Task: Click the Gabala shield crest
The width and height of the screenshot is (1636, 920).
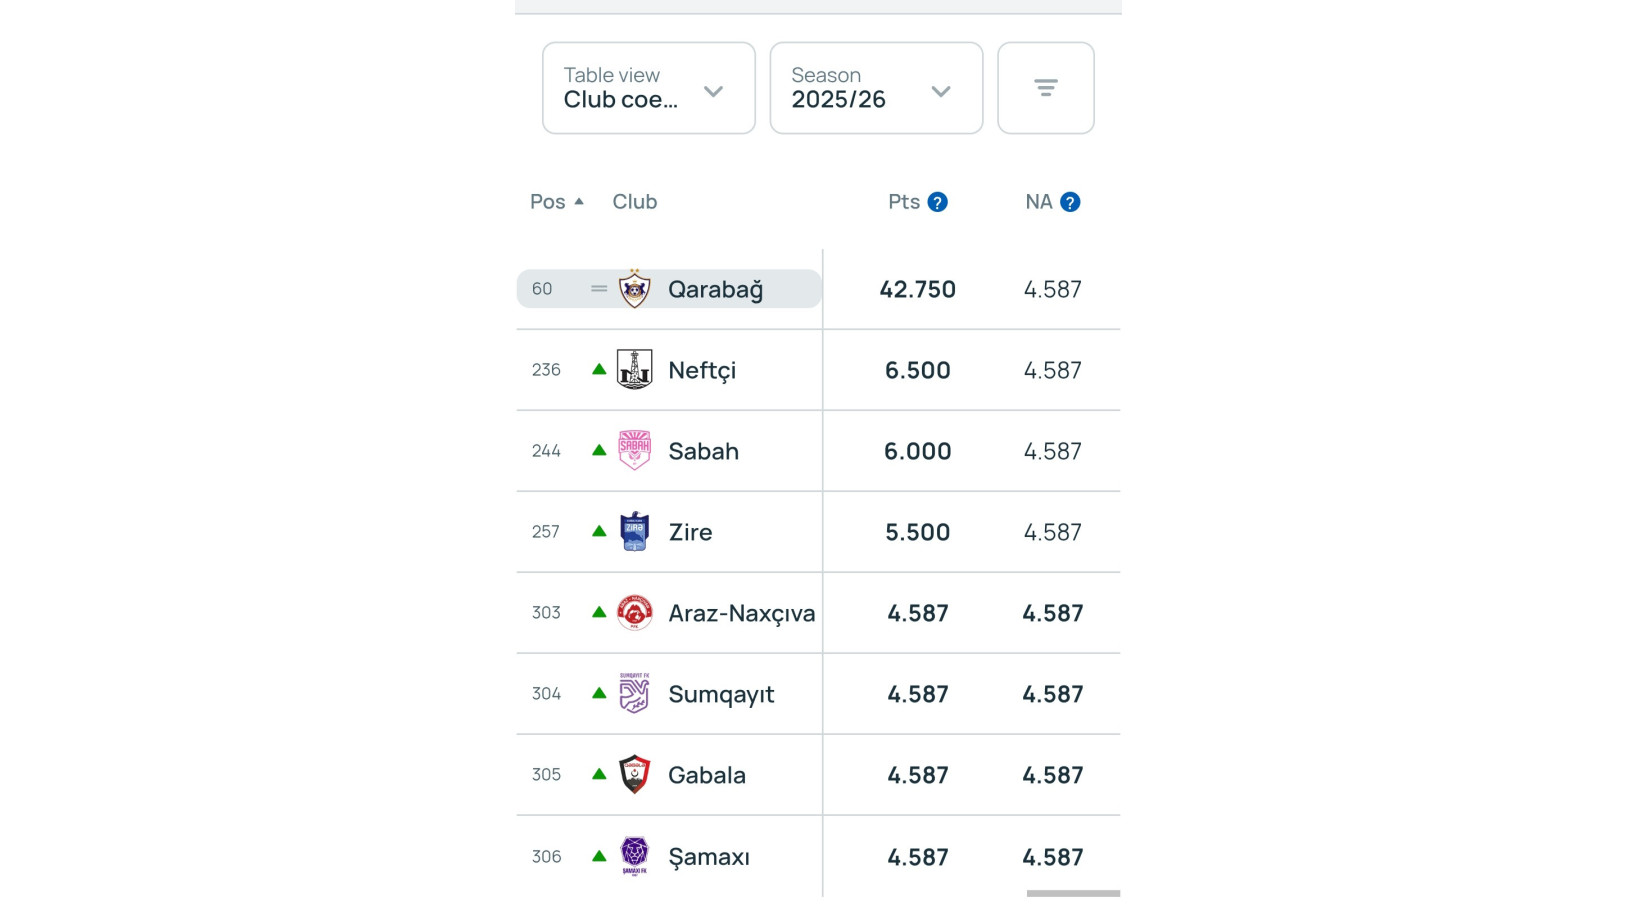Action: [x=634, y=775]
